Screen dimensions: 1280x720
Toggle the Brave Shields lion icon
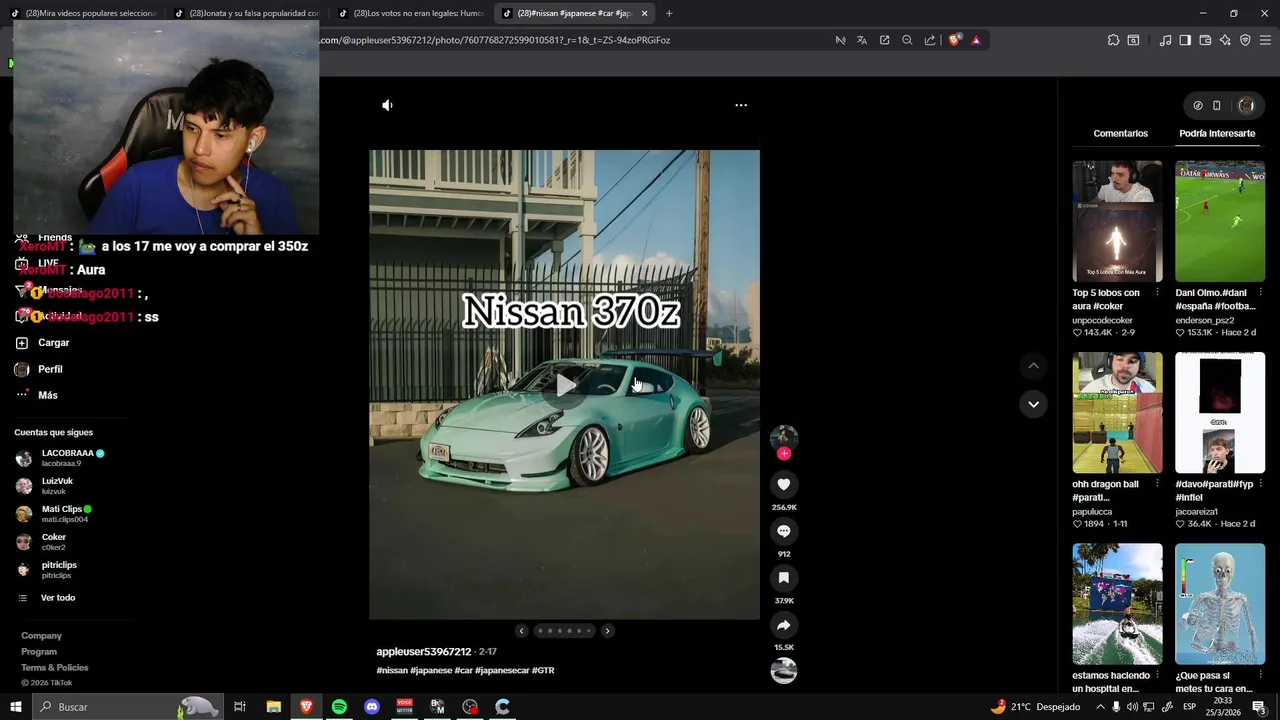pyautogui.click(x=954, y=40)
